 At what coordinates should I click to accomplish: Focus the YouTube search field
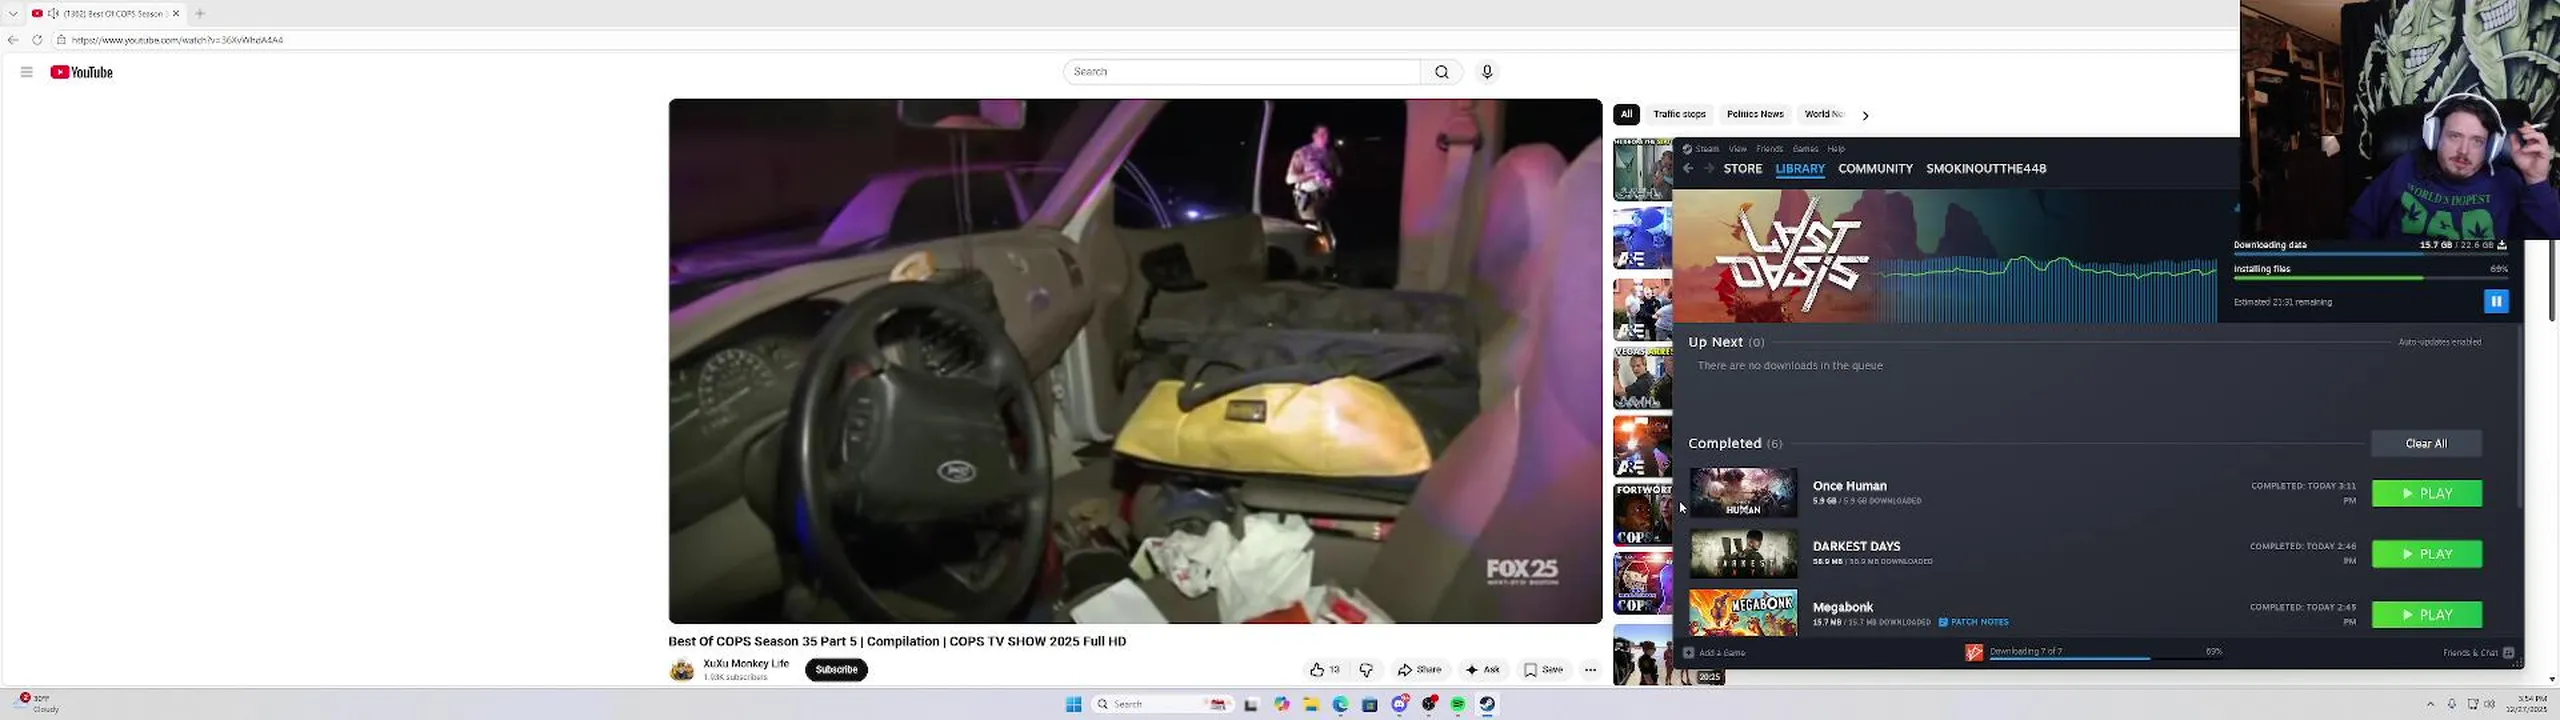[x=1242, y=72]
